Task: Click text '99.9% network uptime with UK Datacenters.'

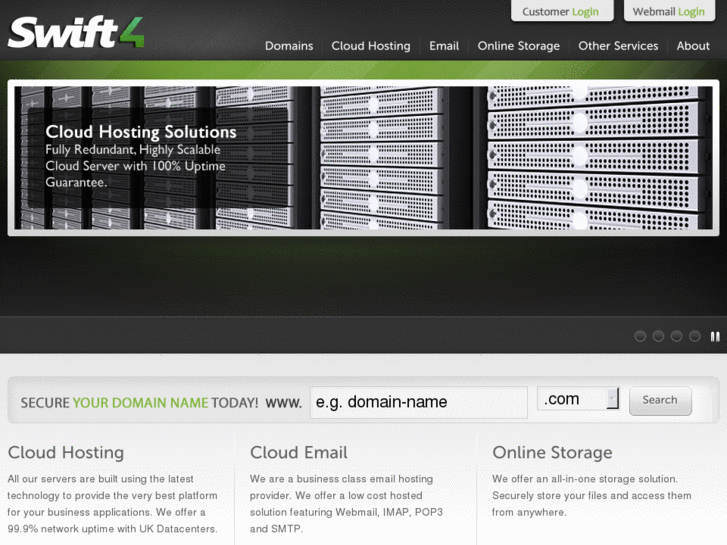Action: [x=113, y=529]
